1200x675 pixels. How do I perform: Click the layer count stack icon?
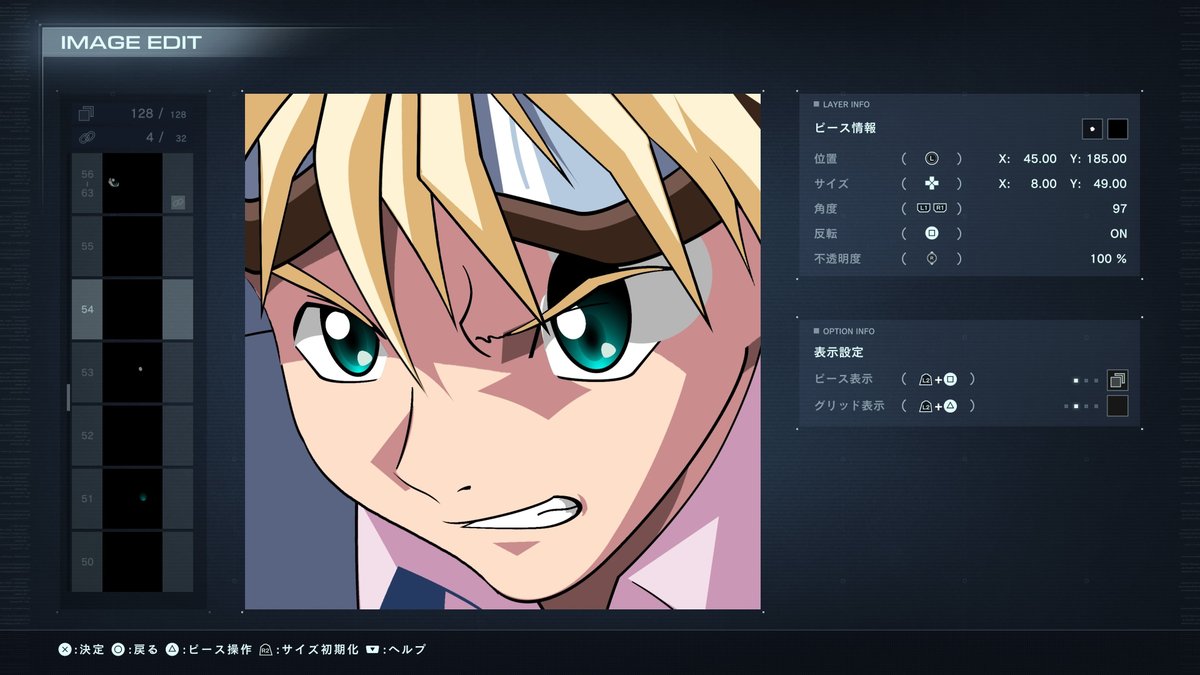pyautogui.click(x=86, y=114)
